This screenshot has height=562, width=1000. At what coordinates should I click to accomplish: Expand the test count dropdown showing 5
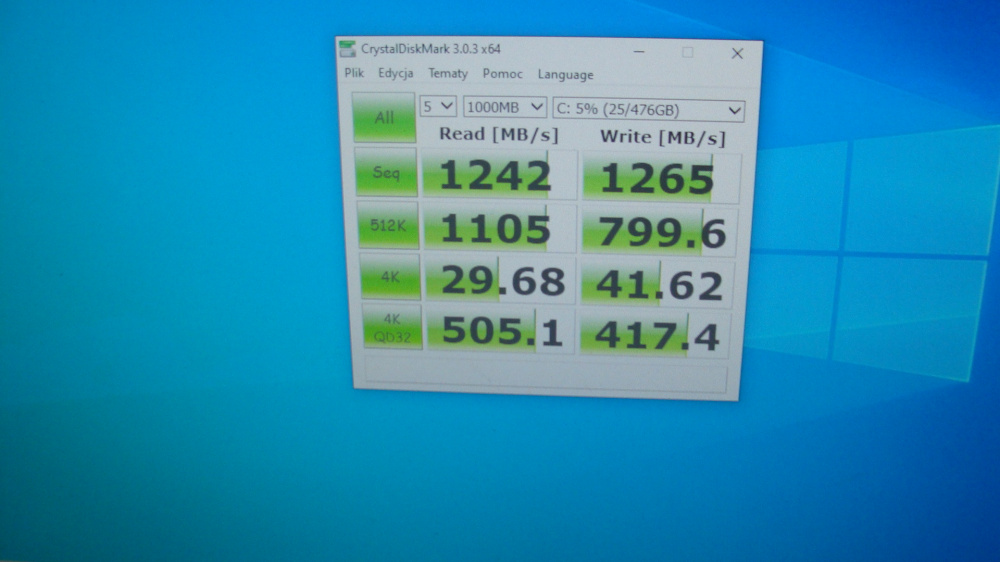pos(438,107)
